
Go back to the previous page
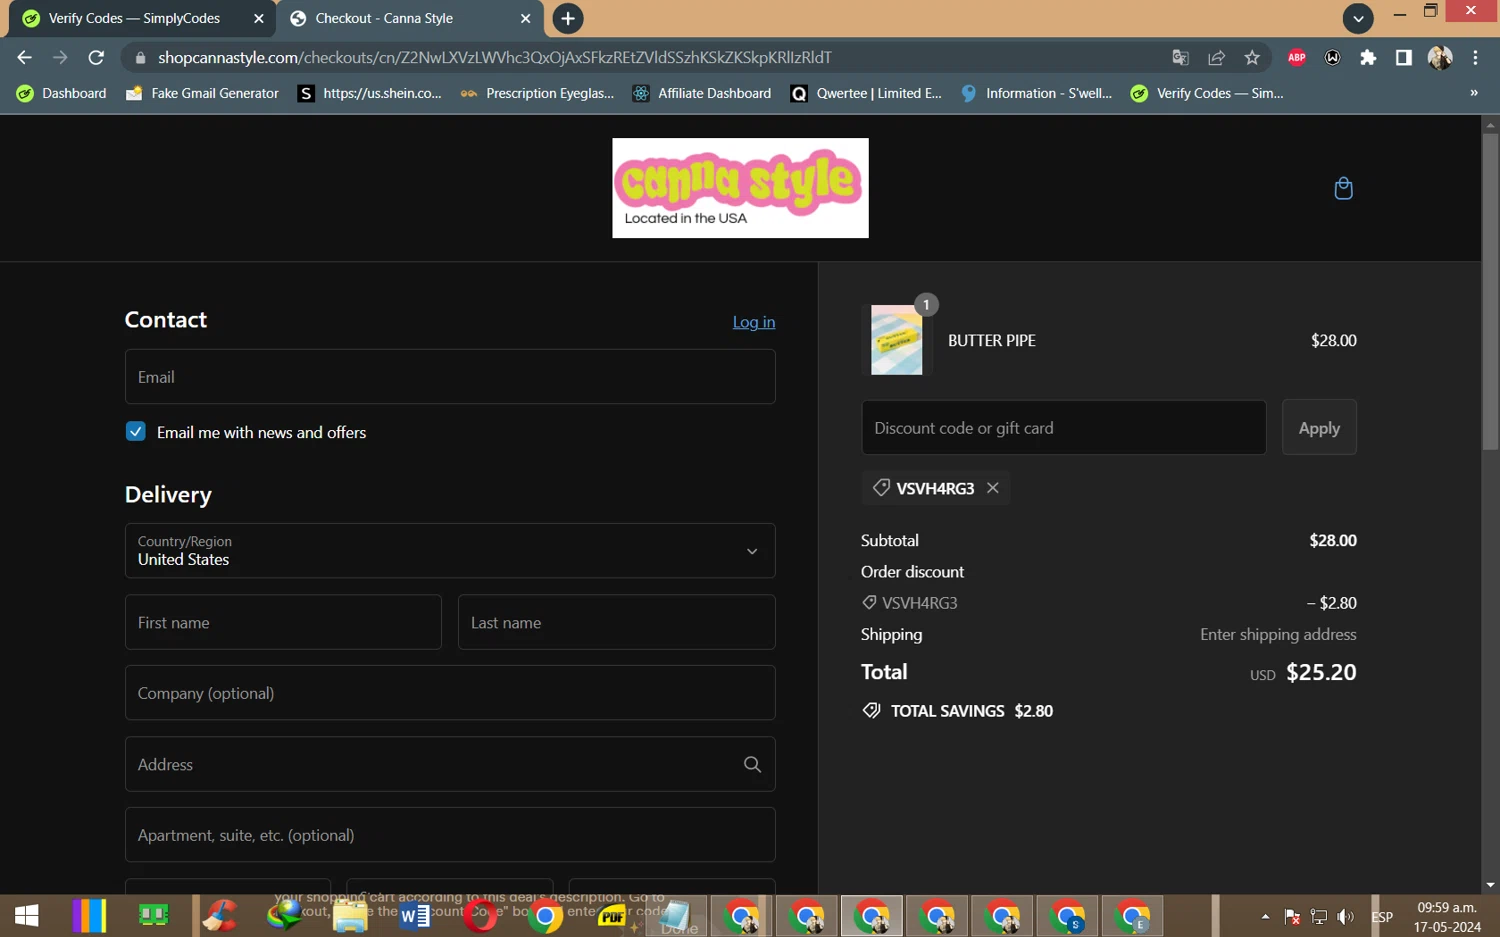click(24, 58)
